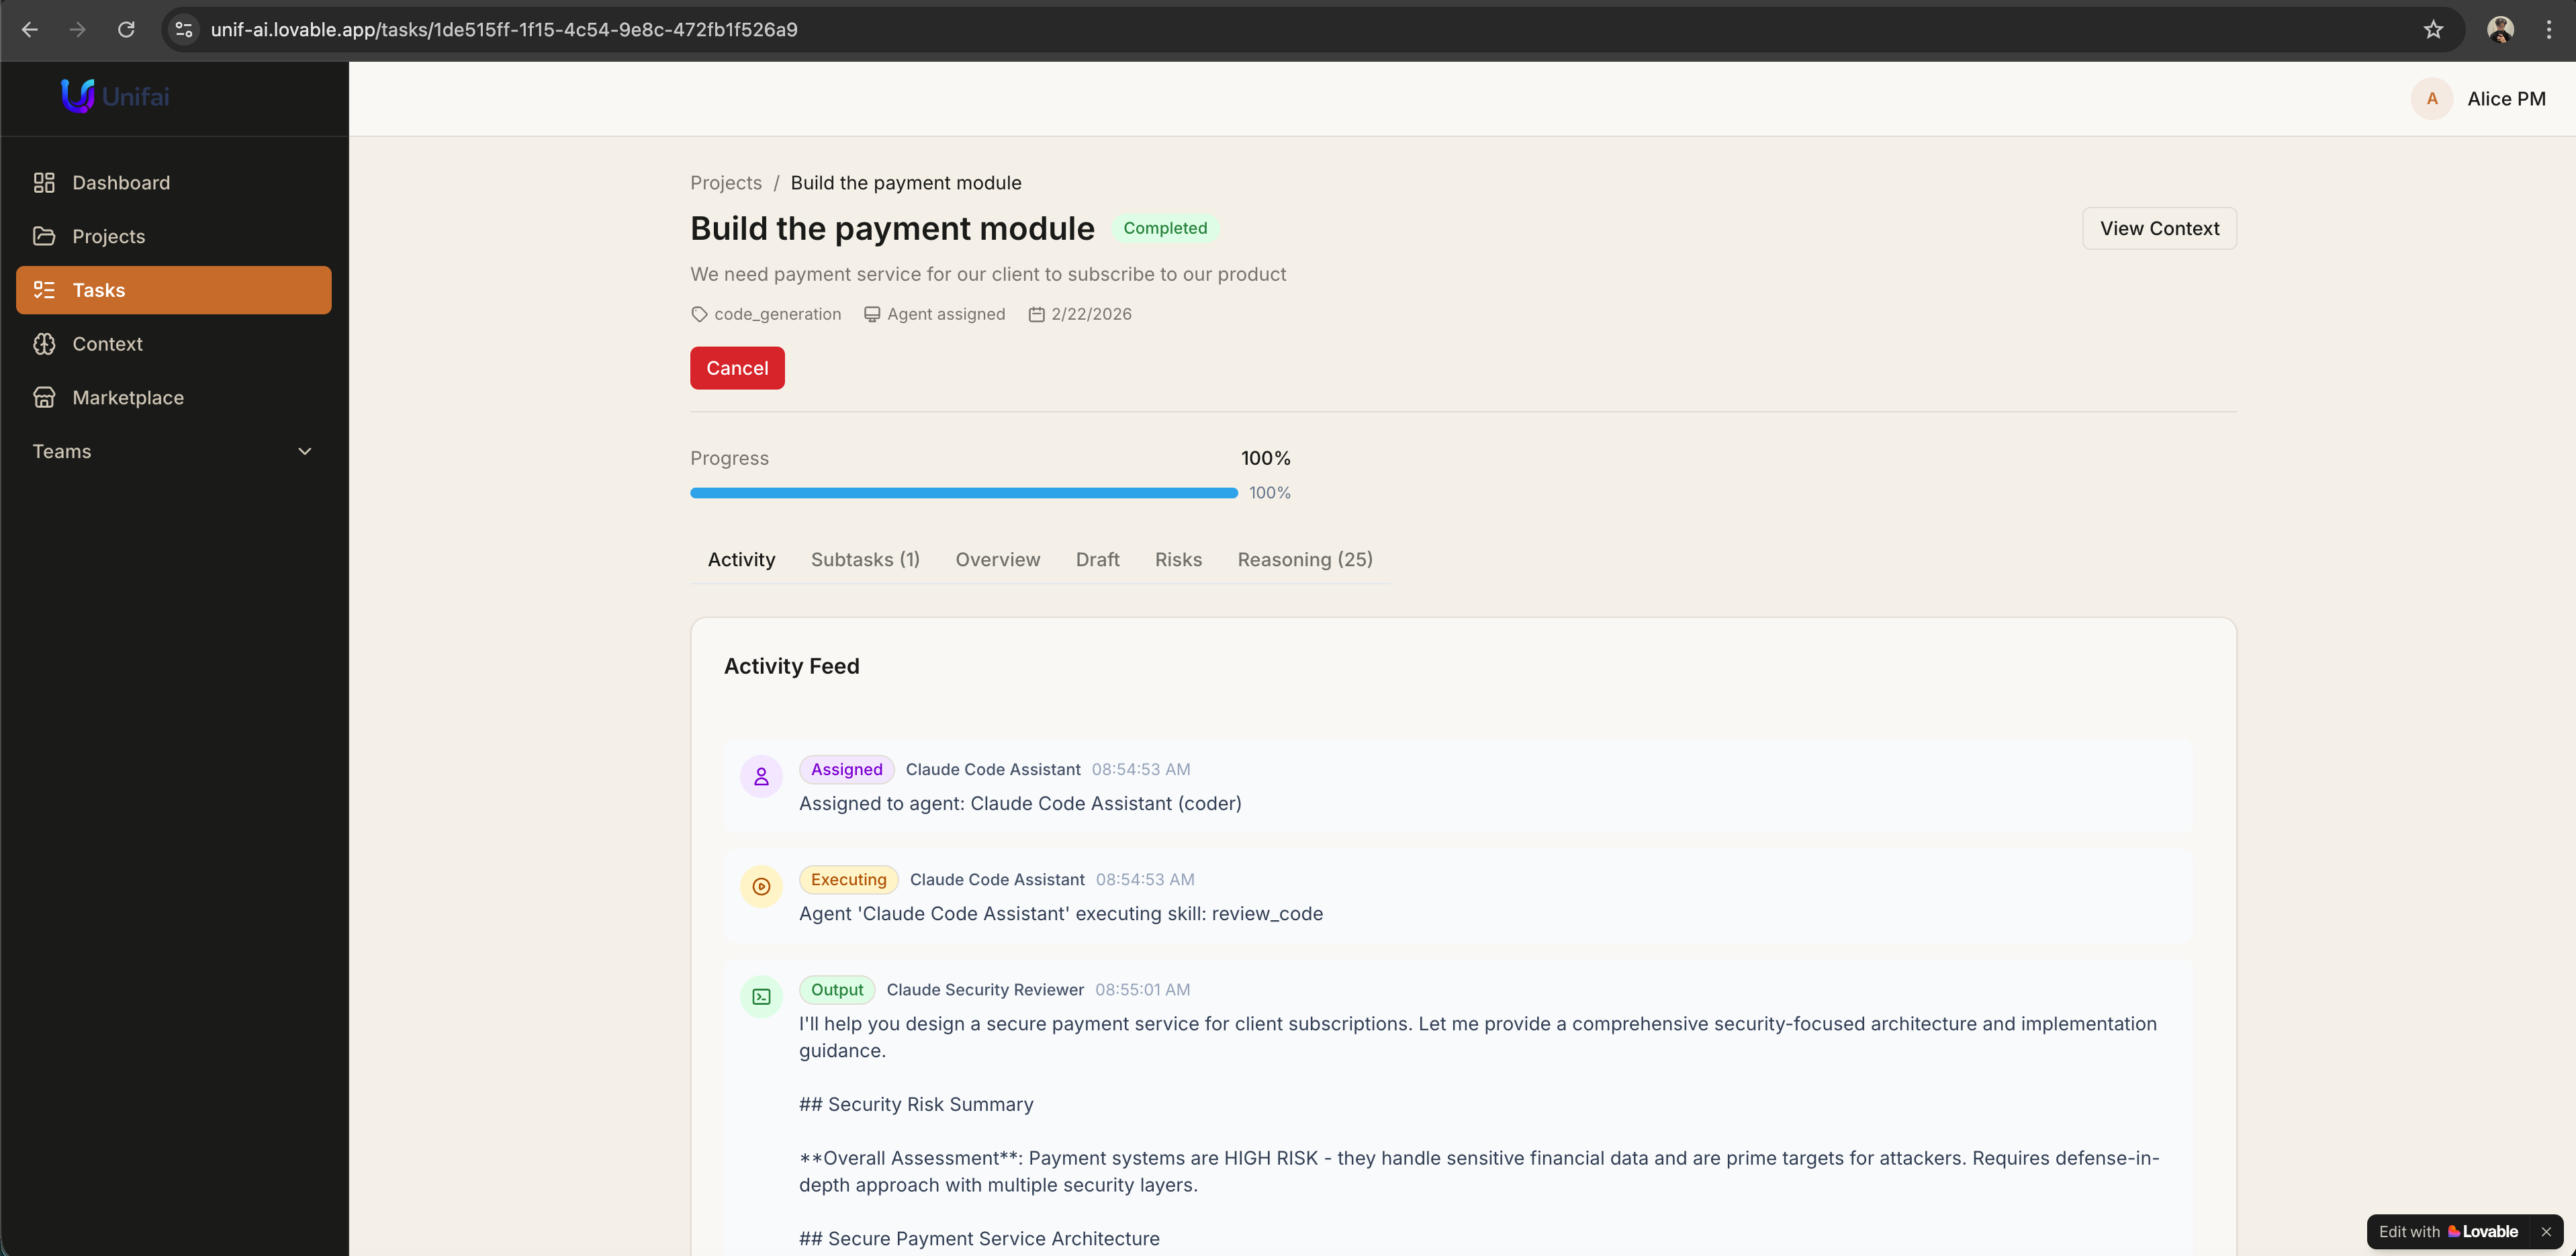The image size is (2576, 1256).
Task: Click the Dashboard grid icon in sidebar
Action: [x=44, y=183]
